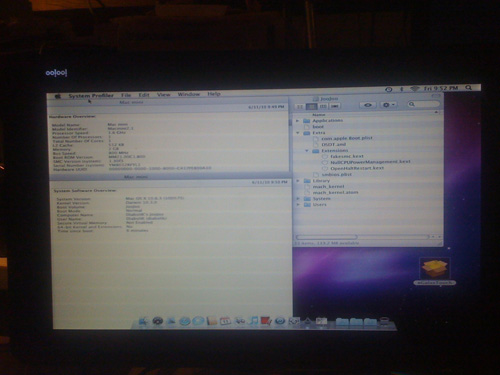Open Finder from the Dock
The height and width of the screenshot is (375, 500).
(143, 321)
